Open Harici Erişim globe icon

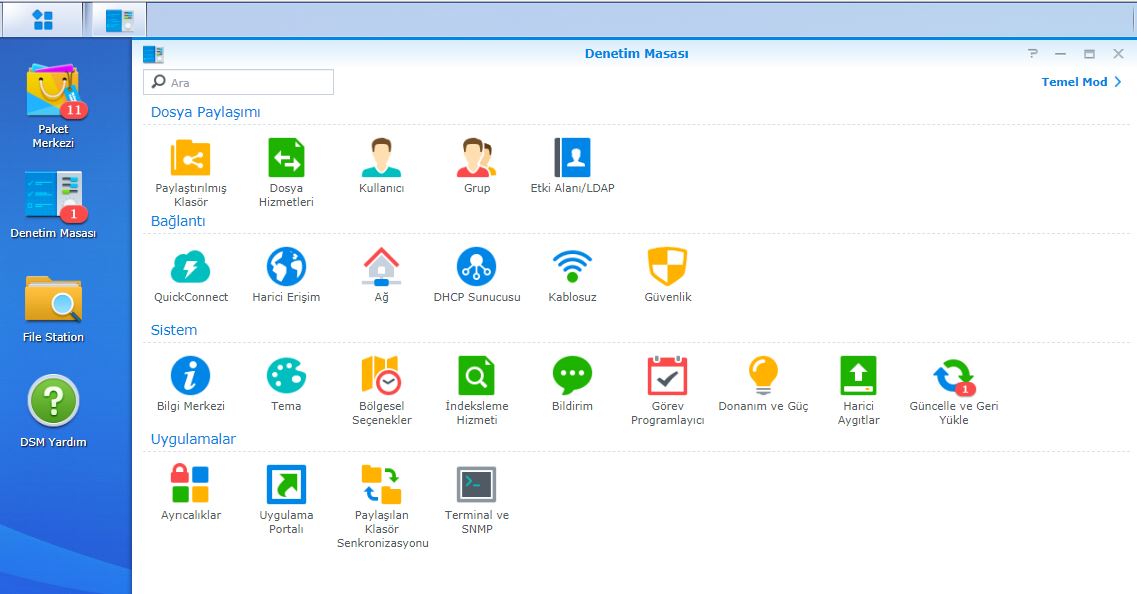pyautogui.click(x=286, y=267)
